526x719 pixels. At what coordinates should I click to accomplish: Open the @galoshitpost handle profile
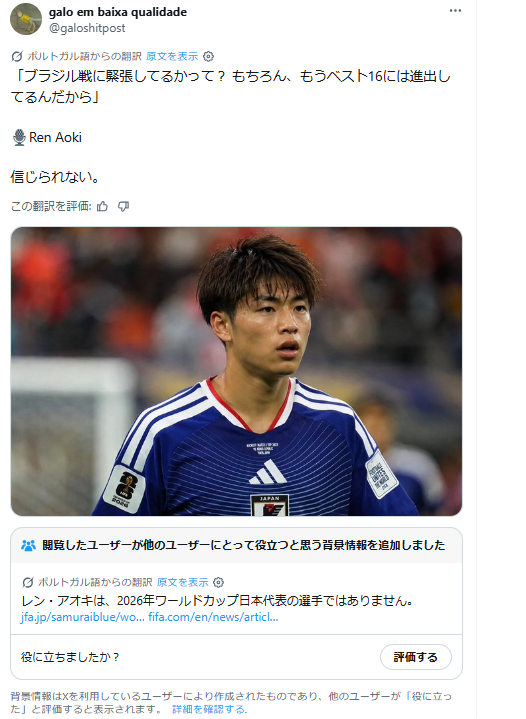pos(87,28)
